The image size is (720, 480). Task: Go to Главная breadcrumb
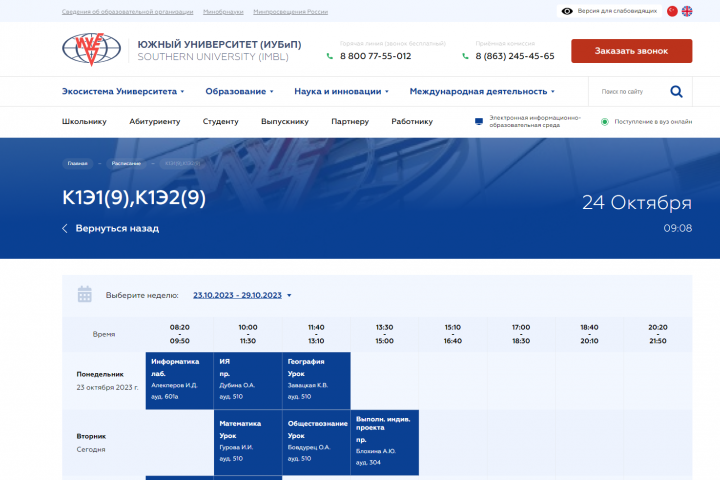point(78,163)
